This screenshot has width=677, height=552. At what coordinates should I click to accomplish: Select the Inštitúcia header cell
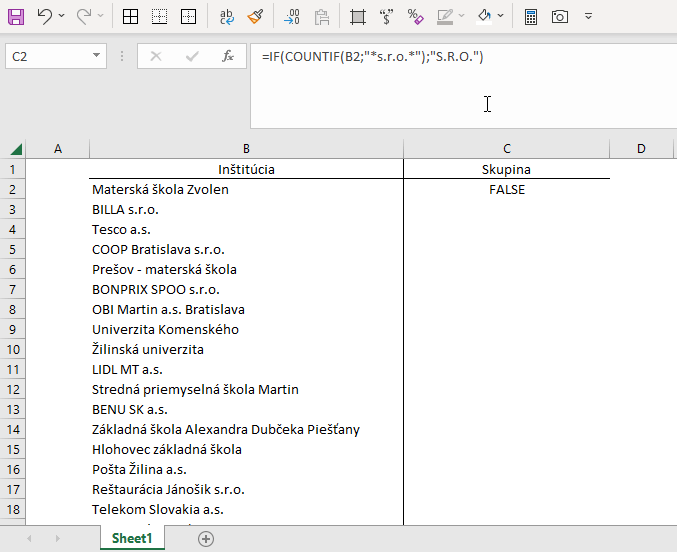246,169
